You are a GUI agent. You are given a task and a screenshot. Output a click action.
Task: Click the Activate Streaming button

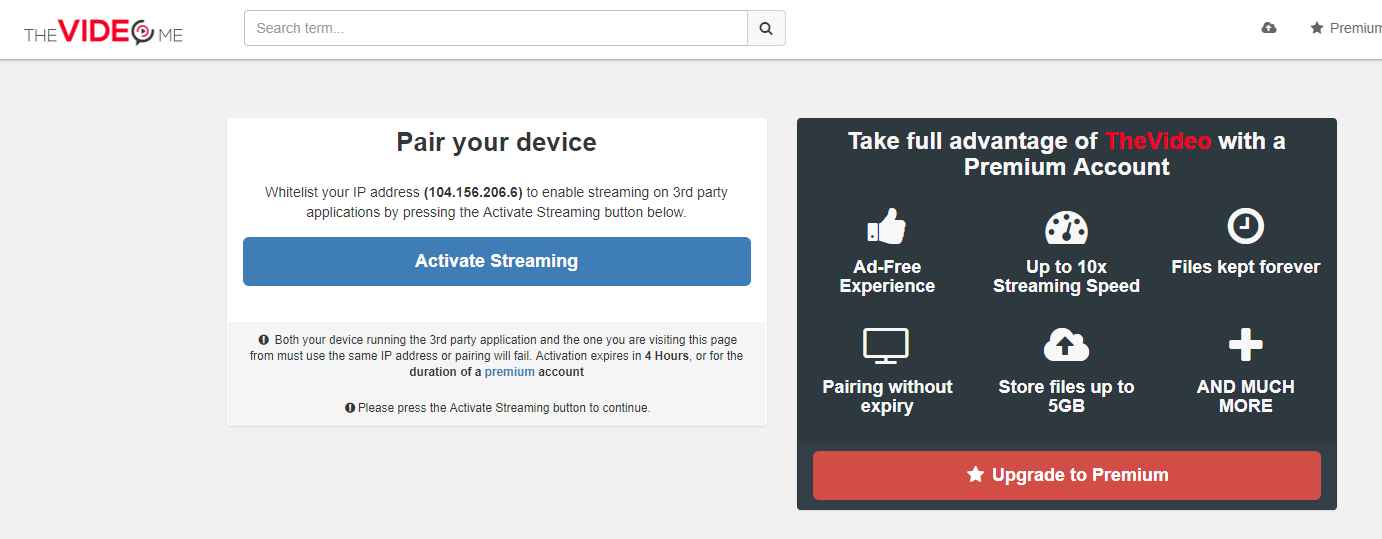(497, 261)
